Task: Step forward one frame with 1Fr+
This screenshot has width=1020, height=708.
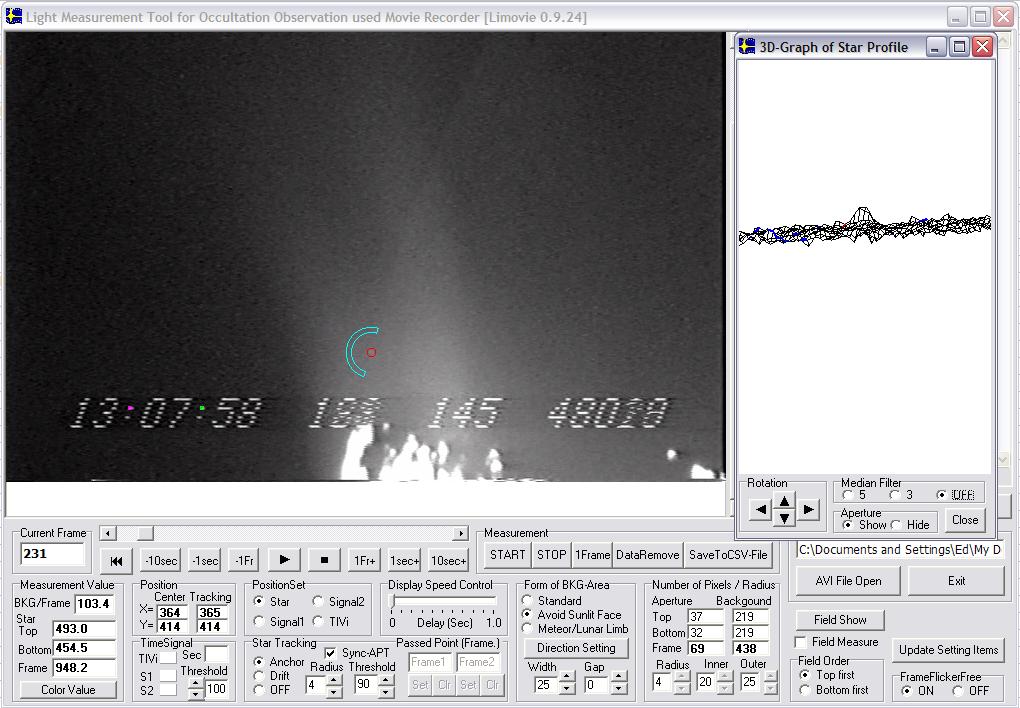Action: (364, 561)
